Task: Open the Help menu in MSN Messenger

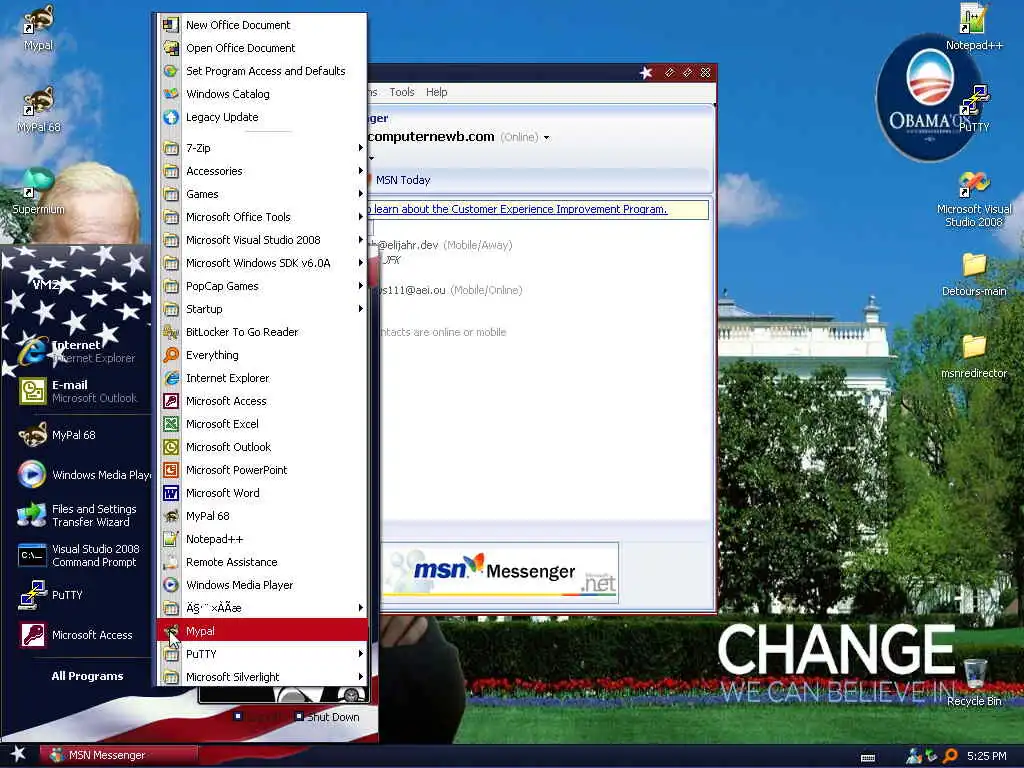Action: click(436, 92)
